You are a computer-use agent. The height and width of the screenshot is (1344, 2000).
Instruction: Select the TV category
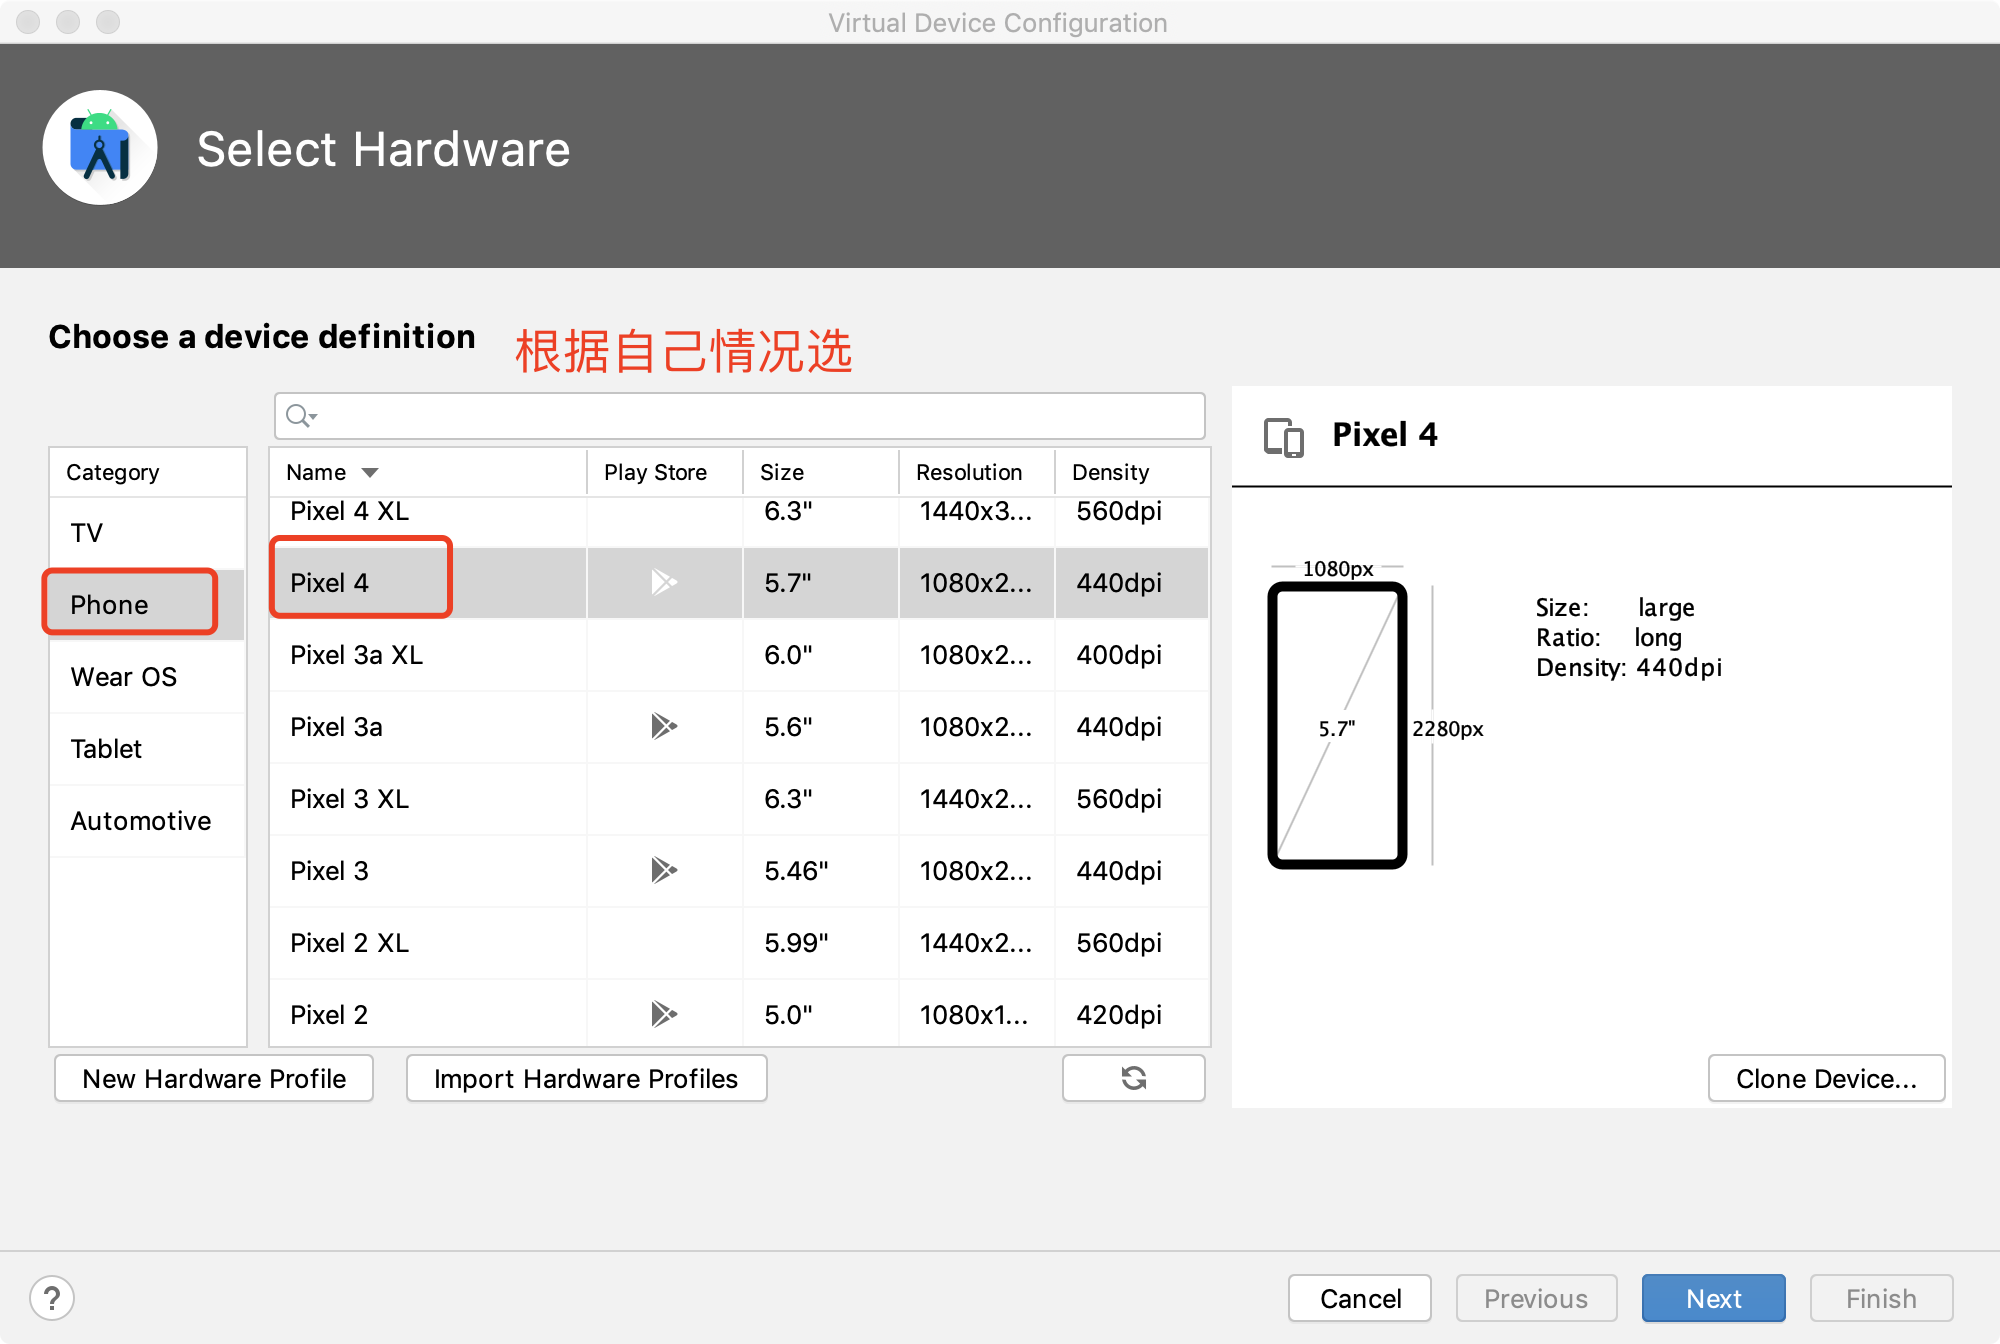coord(148,533)
